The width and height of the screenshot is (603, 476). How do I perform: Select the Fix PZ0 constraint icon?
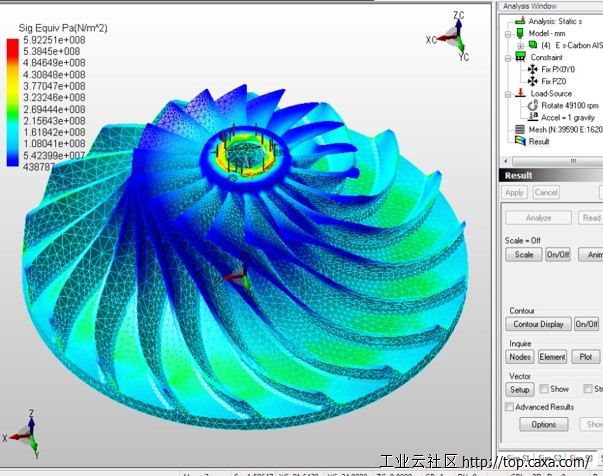(x=533, y=81)
